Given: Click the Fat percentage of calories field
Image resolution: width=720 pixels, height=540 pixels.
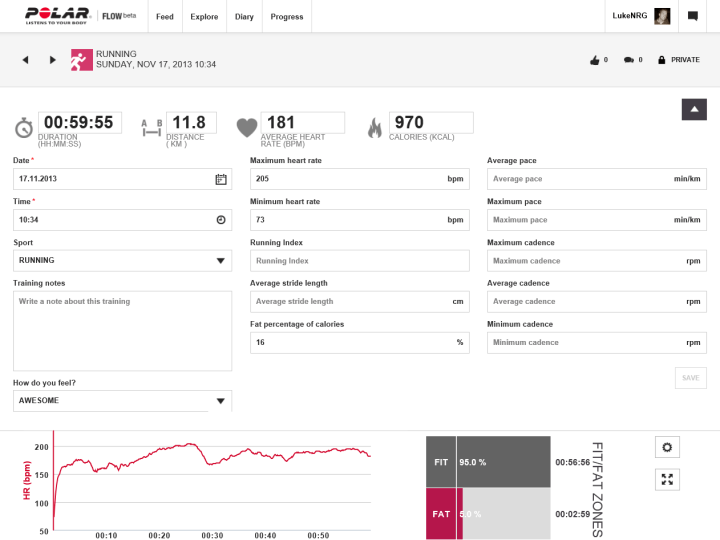Looking at the screenshot, I should tap(360, 343).
